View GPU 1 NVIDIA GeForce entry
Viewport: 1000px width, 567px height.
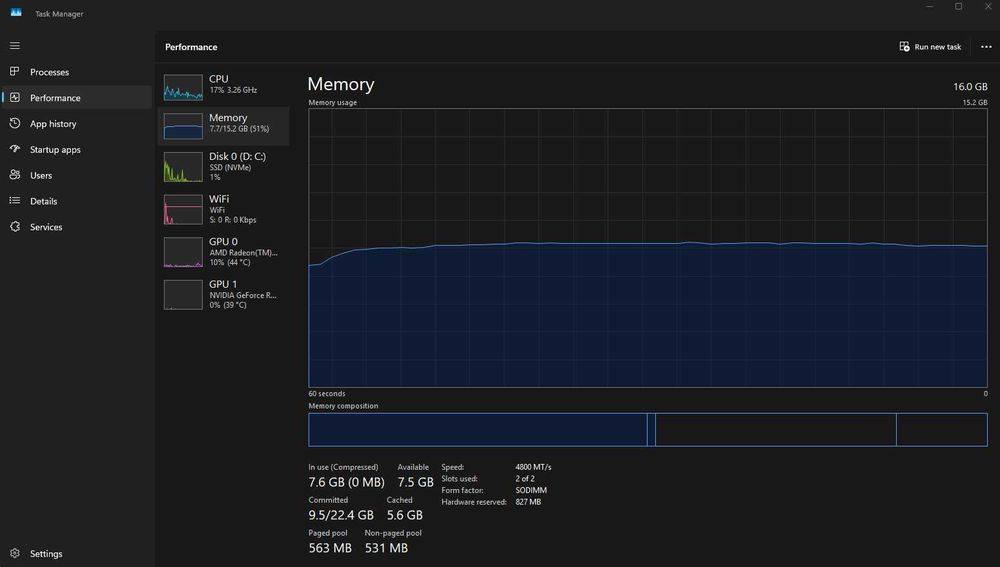click(224, 293)
